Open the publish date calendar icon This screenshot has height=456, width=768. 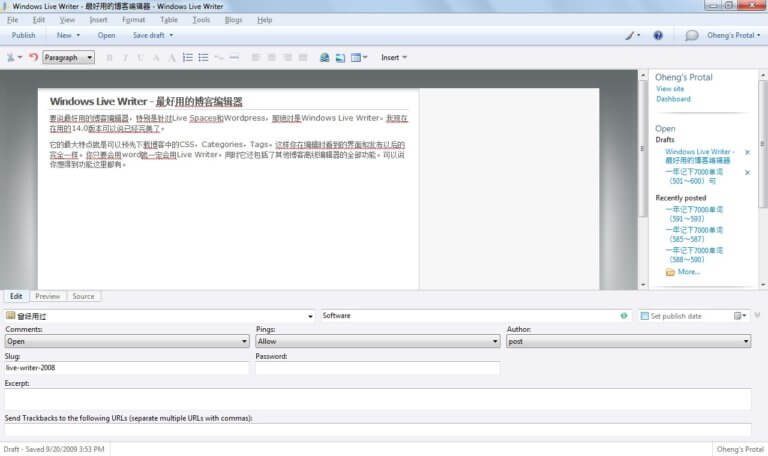click(739, 316)
